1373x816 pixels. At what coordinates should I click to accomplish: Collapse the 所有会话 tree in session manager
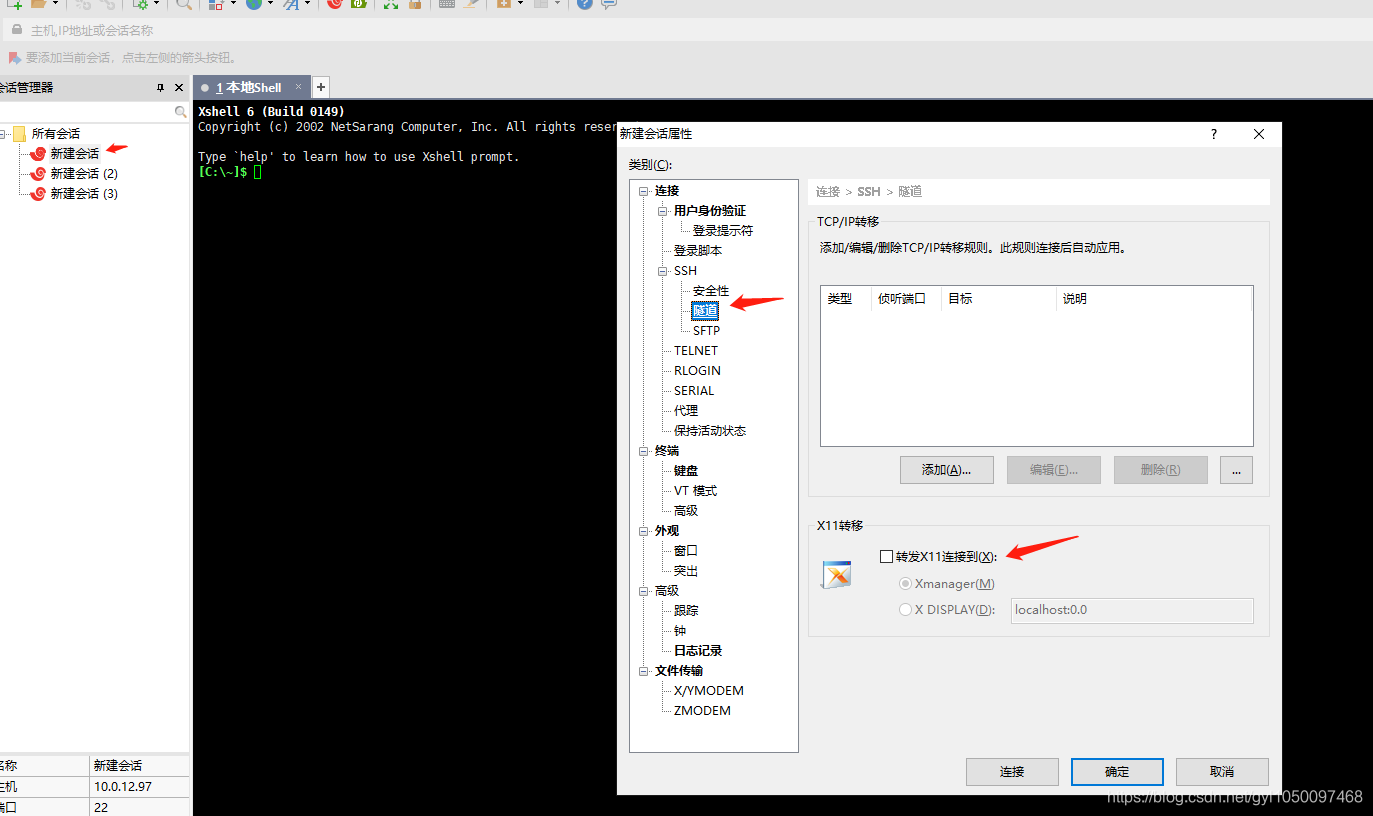(4, 133)
